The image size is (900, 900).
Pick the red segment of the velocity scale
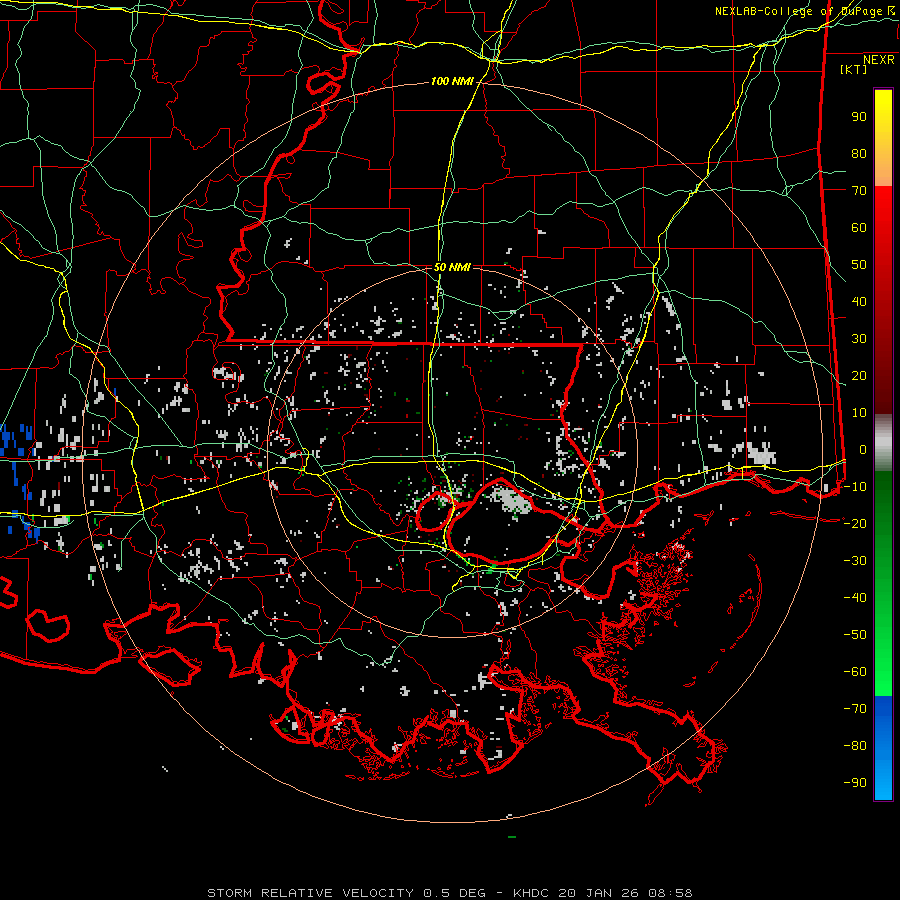pos(883,300)
